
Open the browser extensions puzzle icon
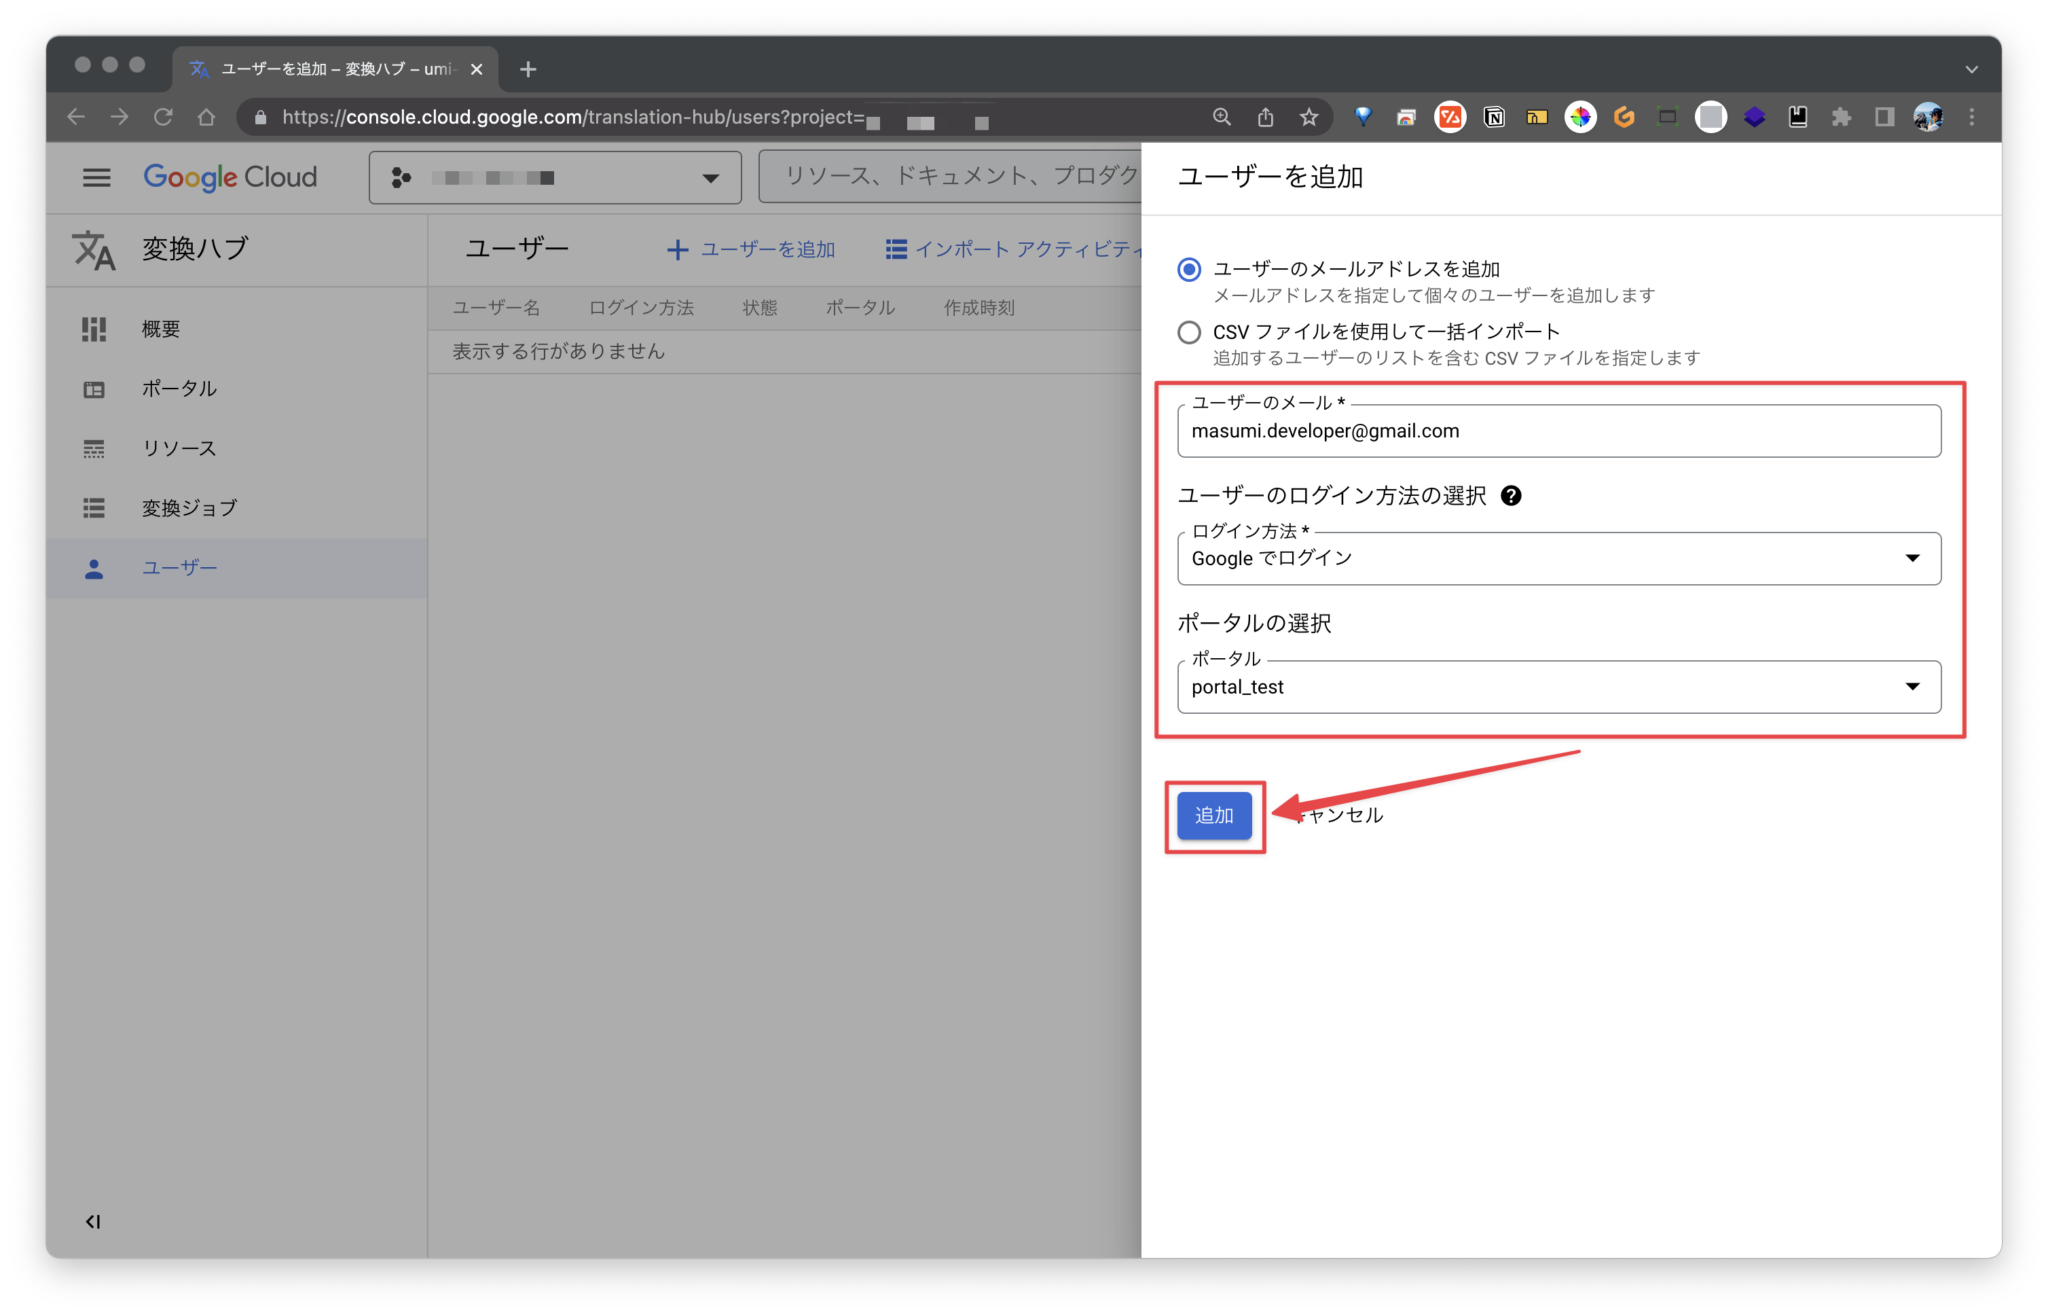click(x=1840, y=116)
